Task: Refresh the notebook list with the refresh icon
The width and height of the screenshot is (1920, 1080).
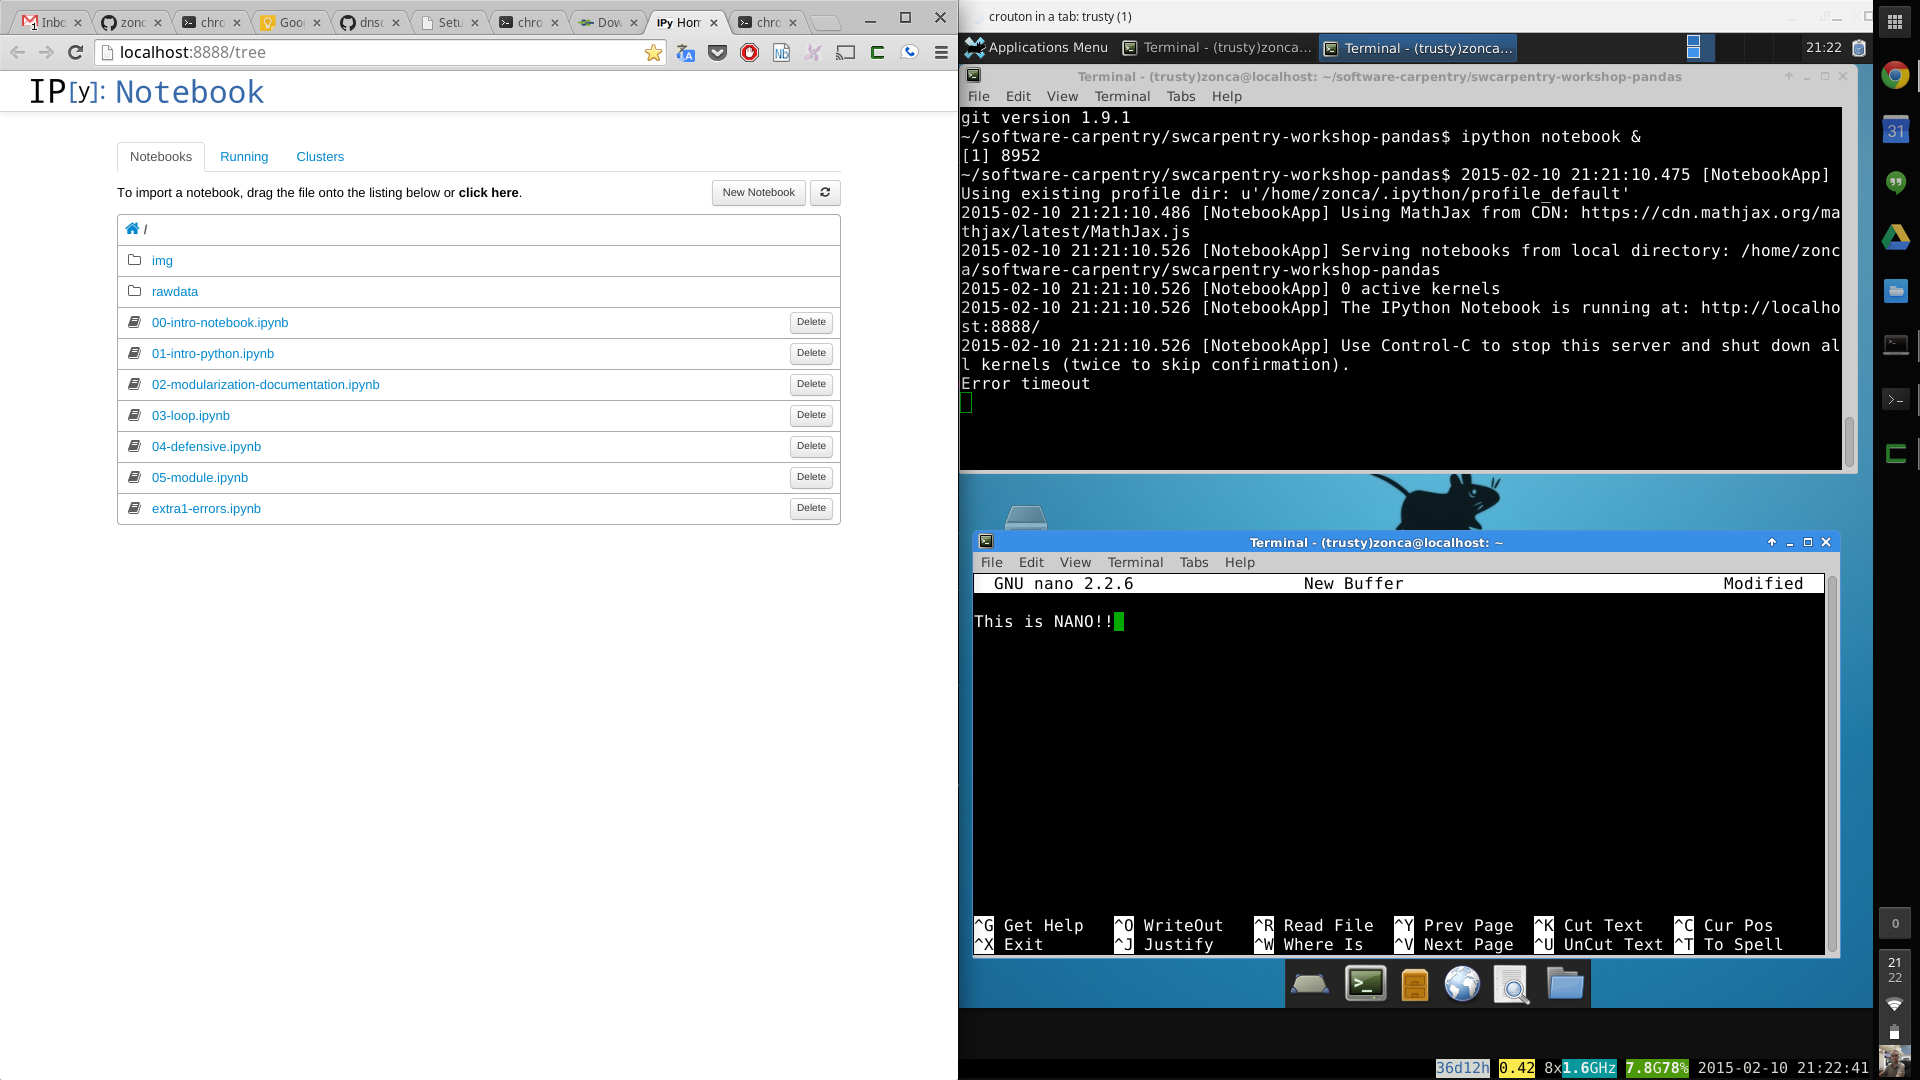Action: pyautogui.click(x=825, y=193)
